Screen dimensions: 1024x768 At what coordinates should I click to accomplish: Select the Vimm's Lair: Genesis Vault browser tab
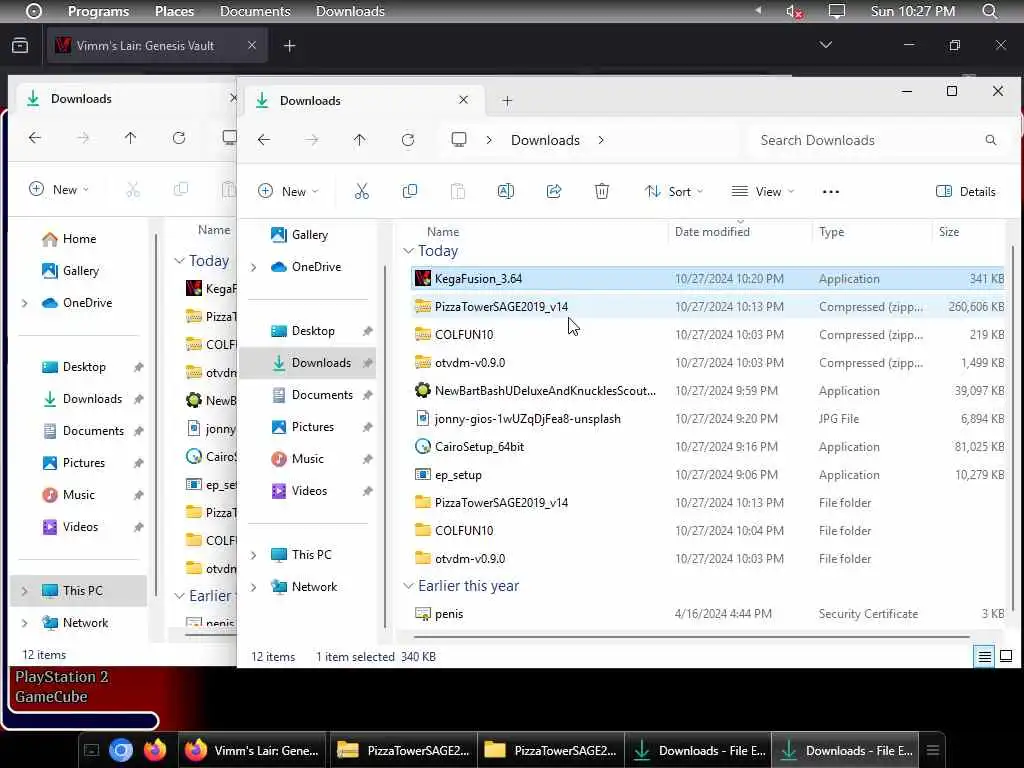157,46
